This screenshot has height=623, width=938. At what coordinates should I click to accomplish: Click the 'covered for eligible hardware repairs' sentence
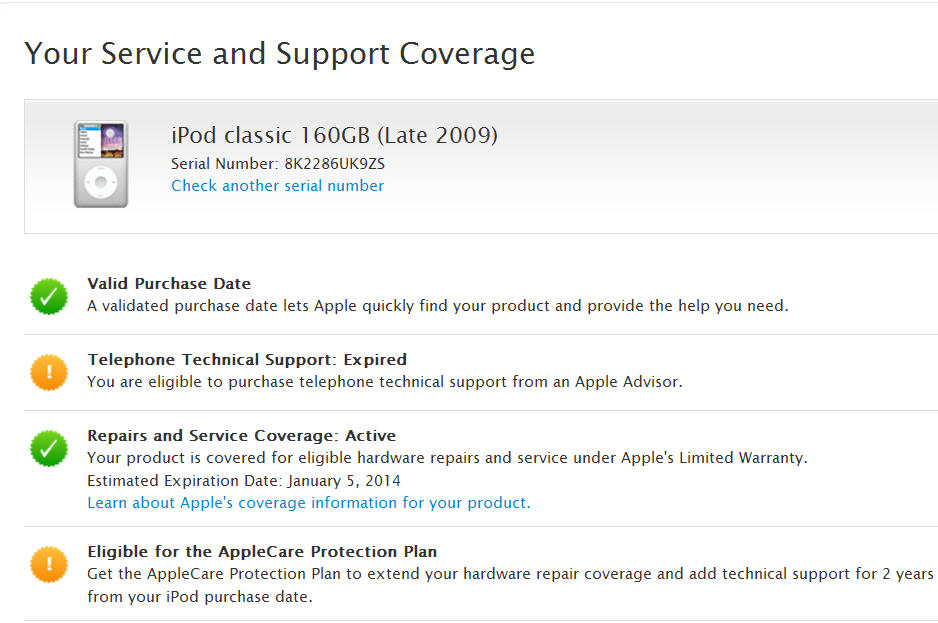pyautogui.click(x=447, y=458)
